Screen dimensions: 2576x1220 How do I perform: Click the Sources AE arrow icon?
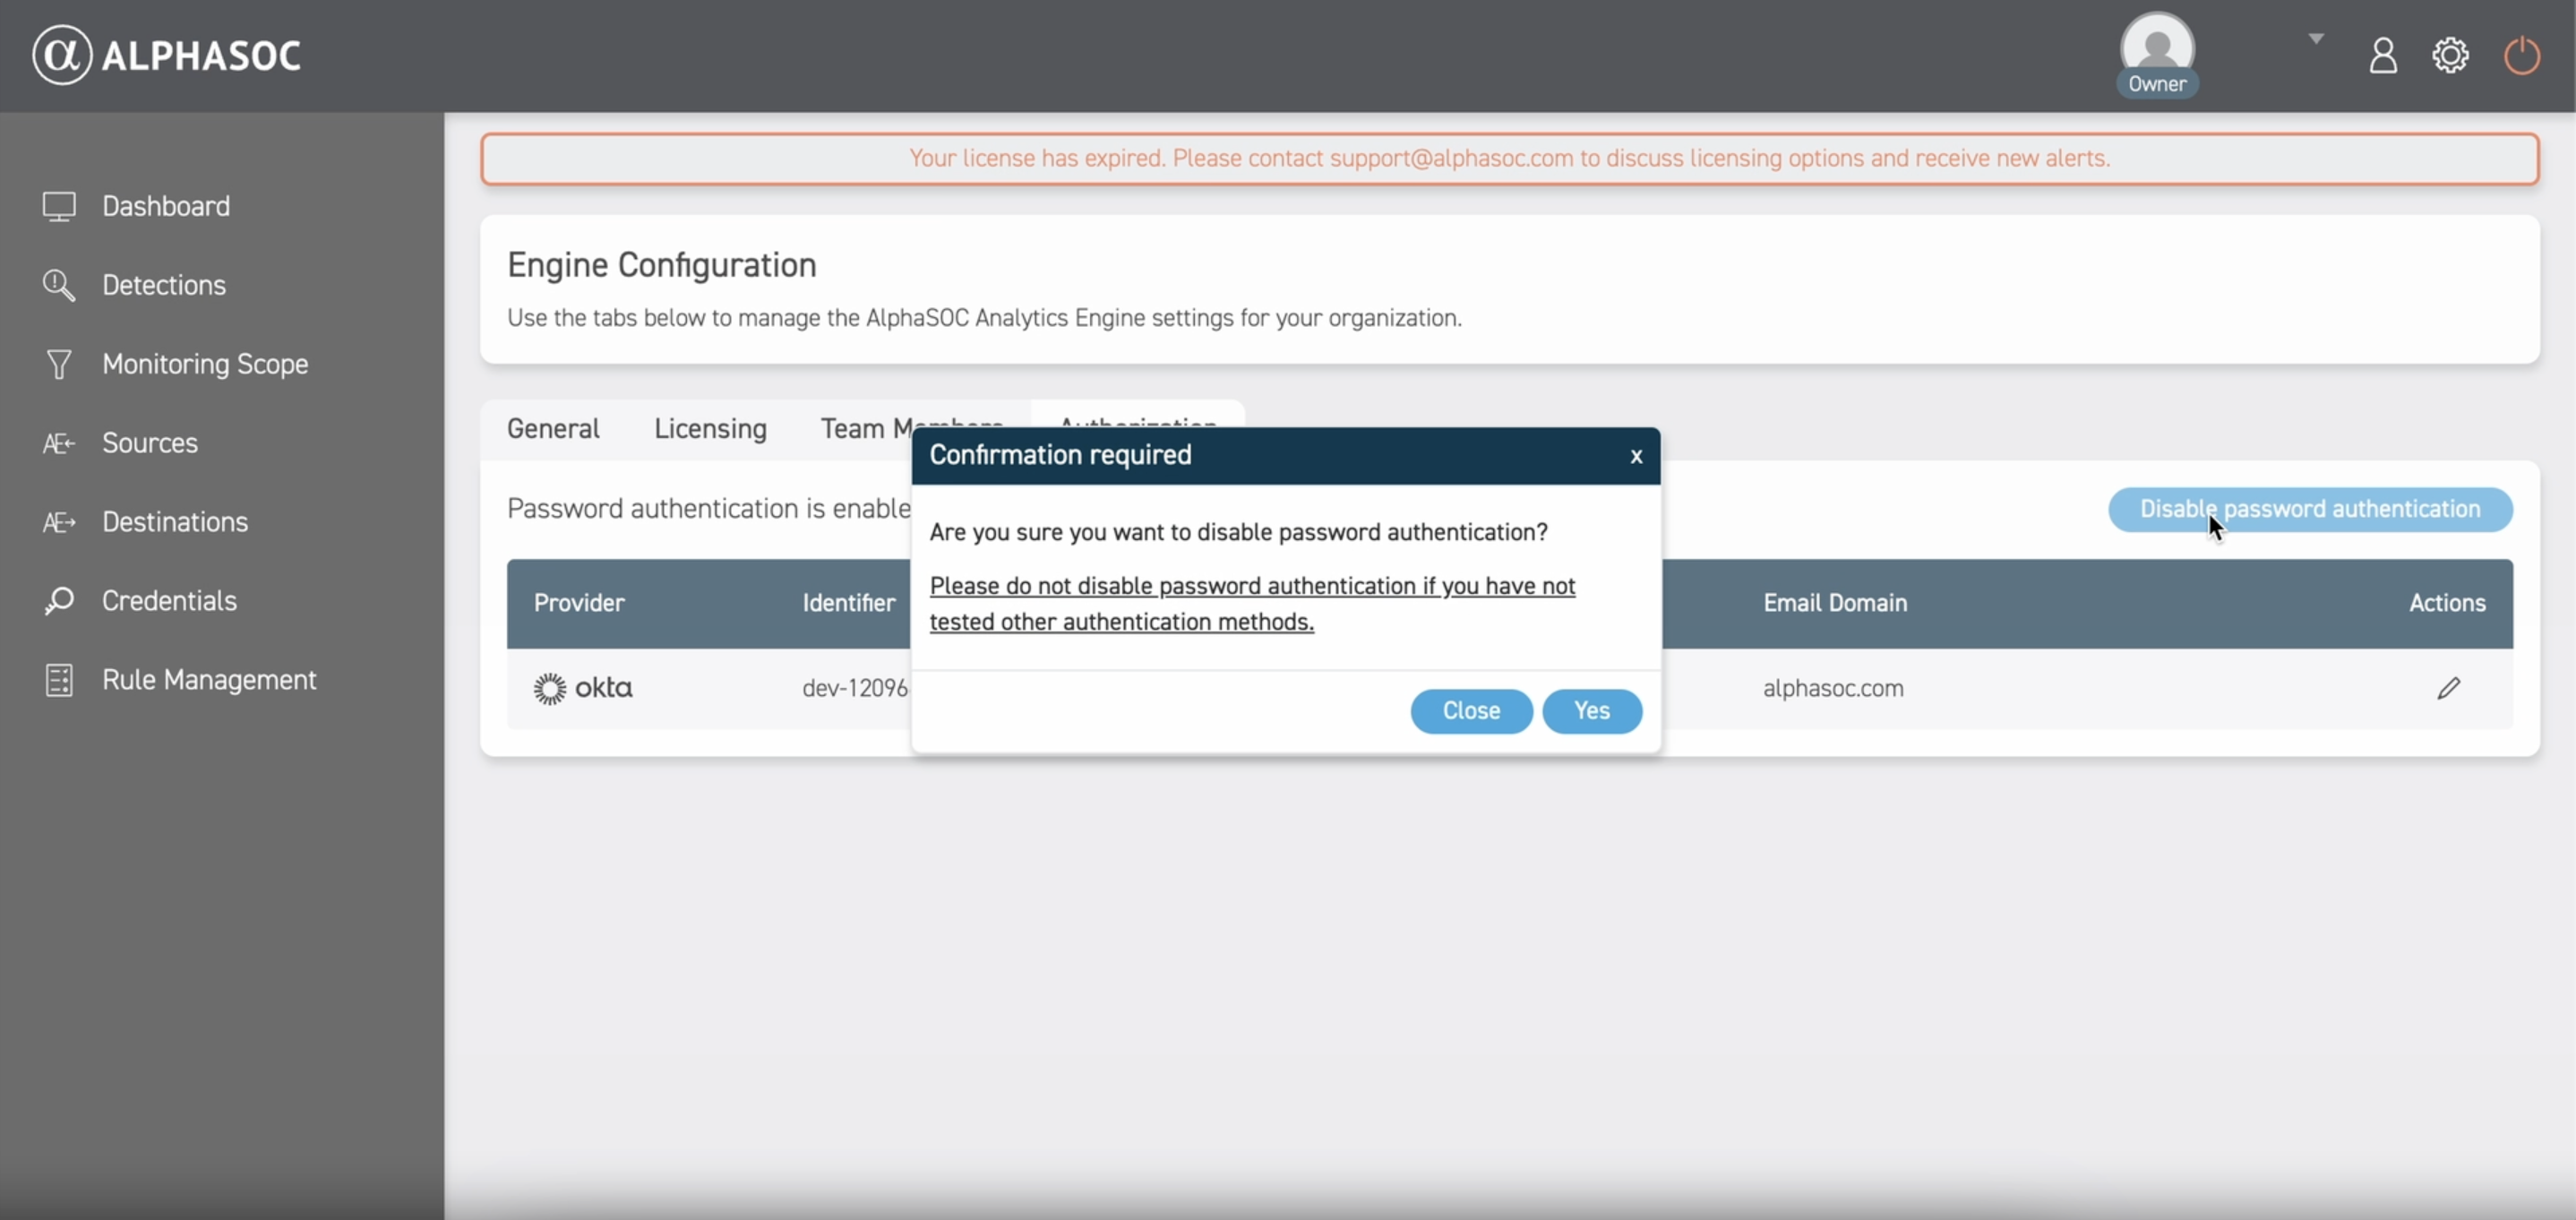[59, 443]
